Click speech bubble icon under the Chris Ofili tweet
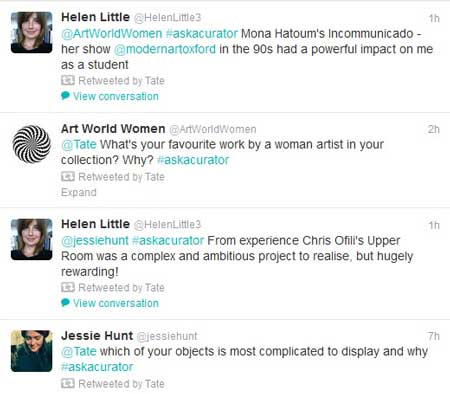The width and height of the screenshot is (450, 394). tap(65, 303)
